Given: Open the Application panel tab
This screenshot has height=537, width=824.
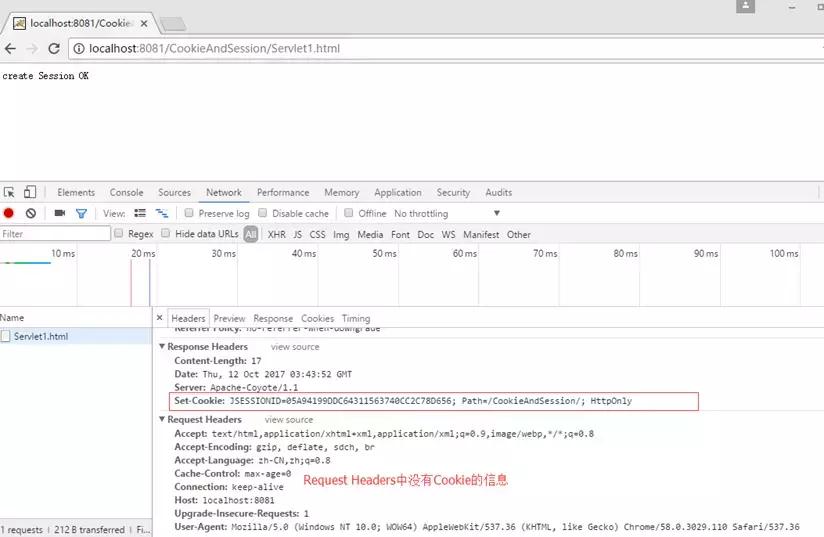Looking at the screenshot, I should 398,192.
